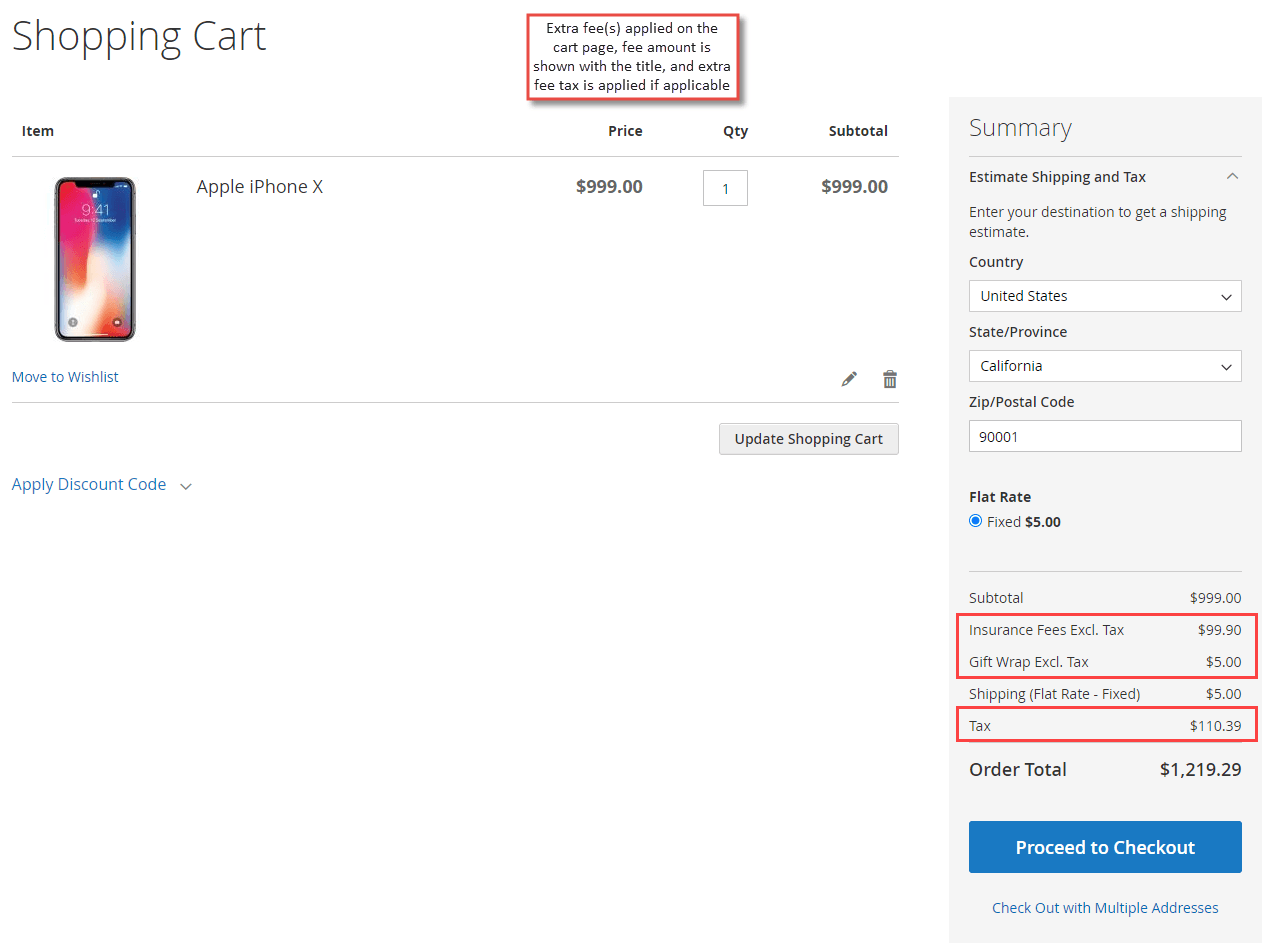
Task: Click the Zip/Postal Code field showing 90001
Action: click(1105, 436)
